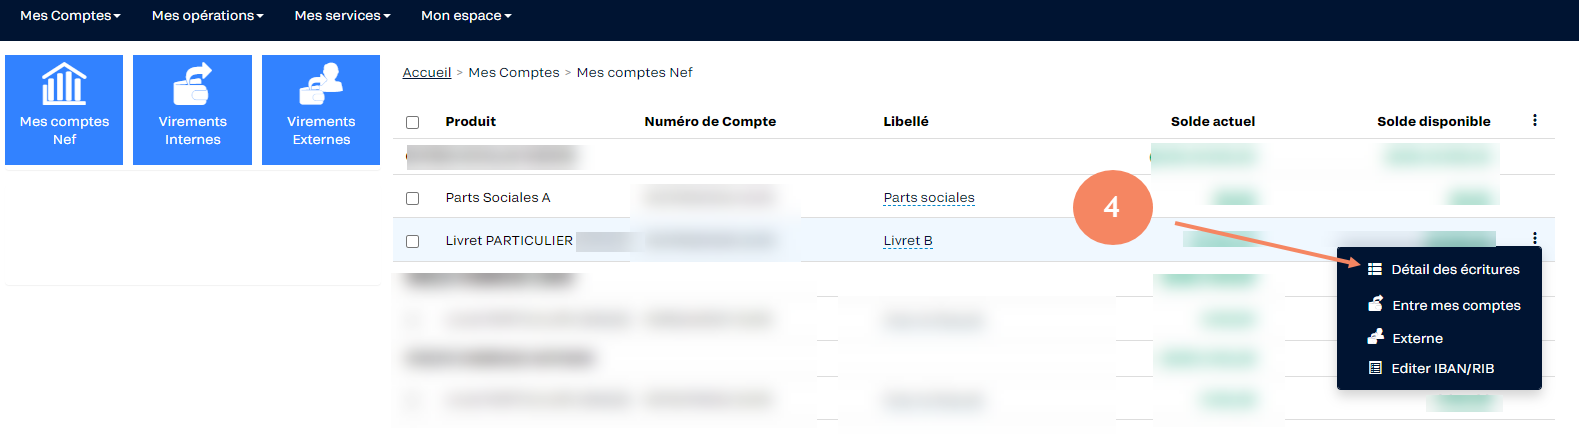Viewport: 1579px width, 438px height.
Task: Click the table header three-dot options icon
Action: click(1535, 120)
